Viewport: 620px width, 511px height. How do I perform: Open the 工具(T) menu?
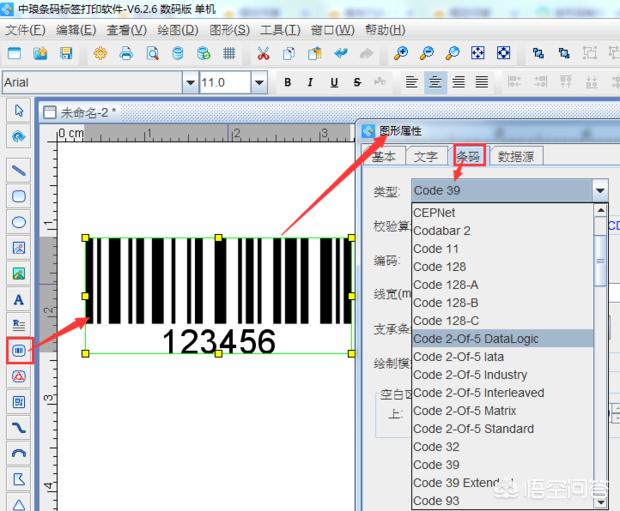pos(280,30)
